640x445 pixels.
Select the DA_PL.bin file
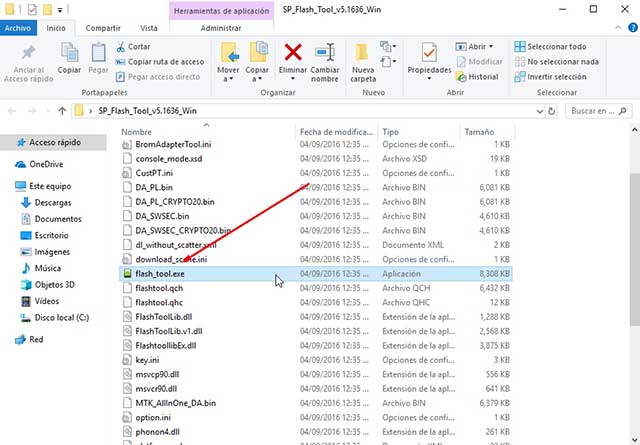tap(316, 187)
